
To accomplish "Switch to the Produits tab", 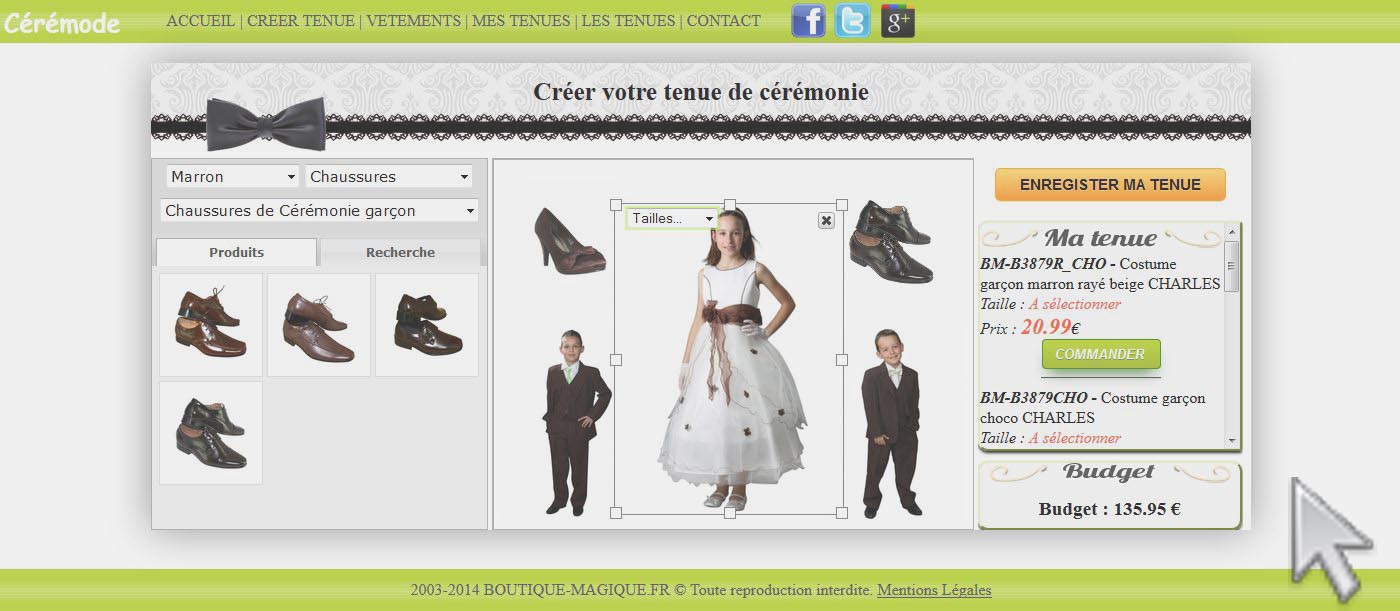I will [236, 252].
